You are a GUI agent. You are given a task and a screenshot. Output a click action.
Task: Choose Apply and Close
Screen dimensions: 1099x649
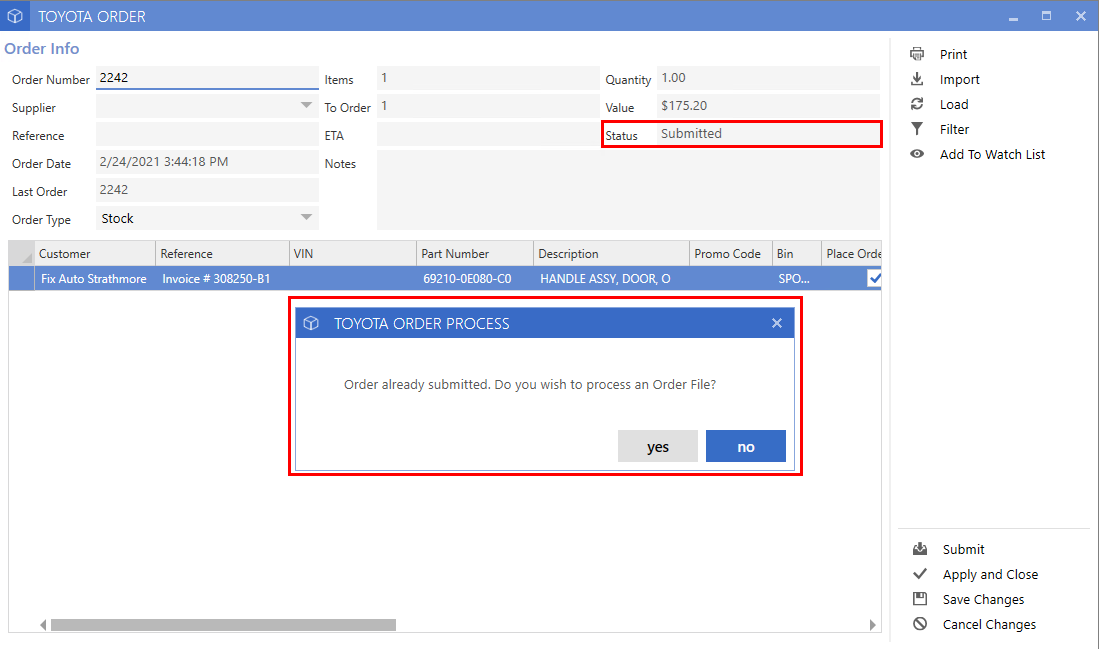(x=990, y=575)
